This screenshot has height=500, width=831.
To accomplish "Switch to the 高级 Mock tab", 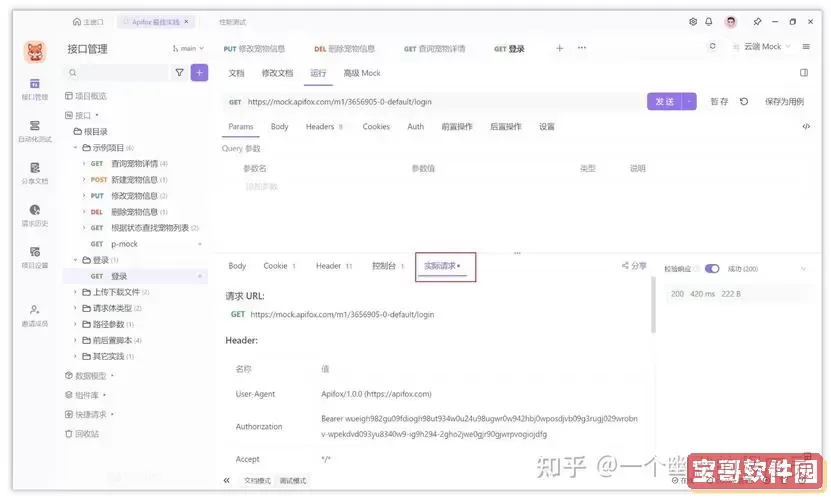I will 362,73.
